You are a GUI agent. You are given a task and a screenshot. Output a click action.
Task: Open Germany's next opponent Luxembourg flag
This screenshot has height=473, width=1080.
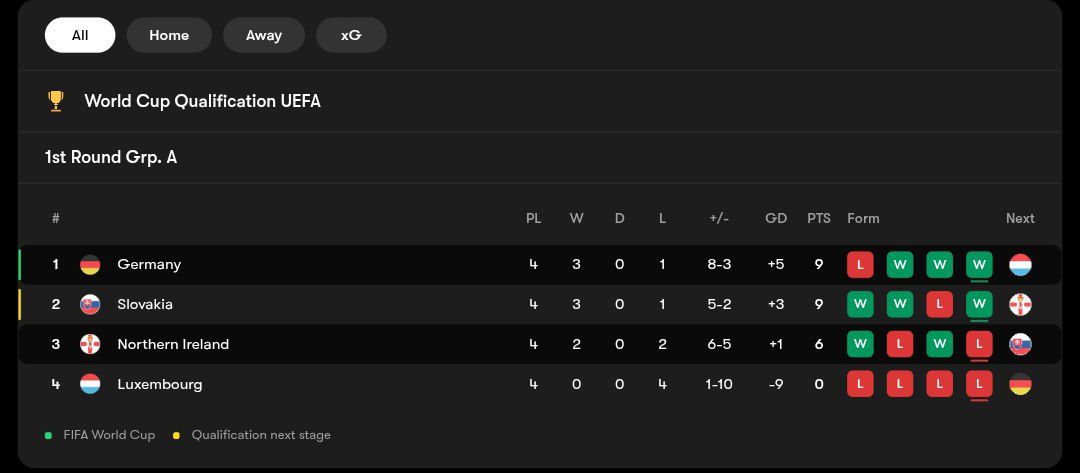1020,265
